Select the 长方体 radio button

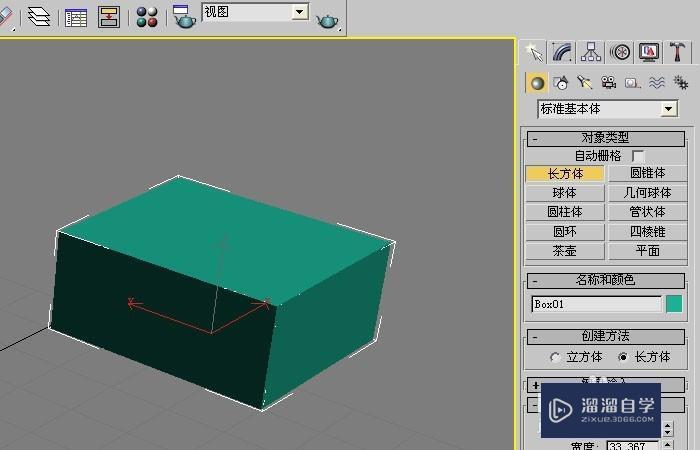(623, 358)
